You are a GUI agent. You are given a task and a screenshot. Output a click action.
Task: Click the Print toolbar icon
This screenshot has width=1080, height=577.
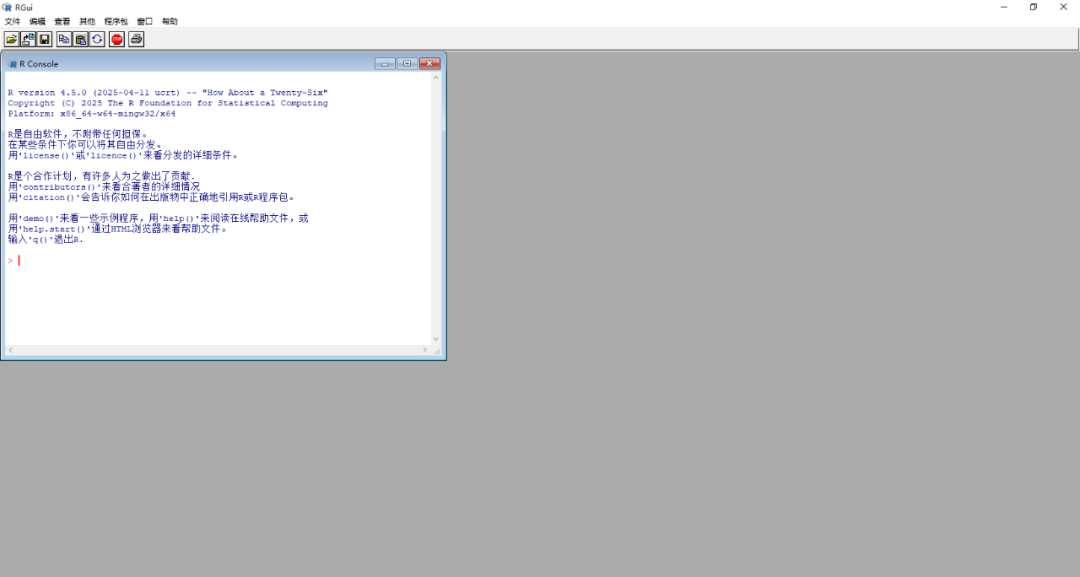[136, 39]
